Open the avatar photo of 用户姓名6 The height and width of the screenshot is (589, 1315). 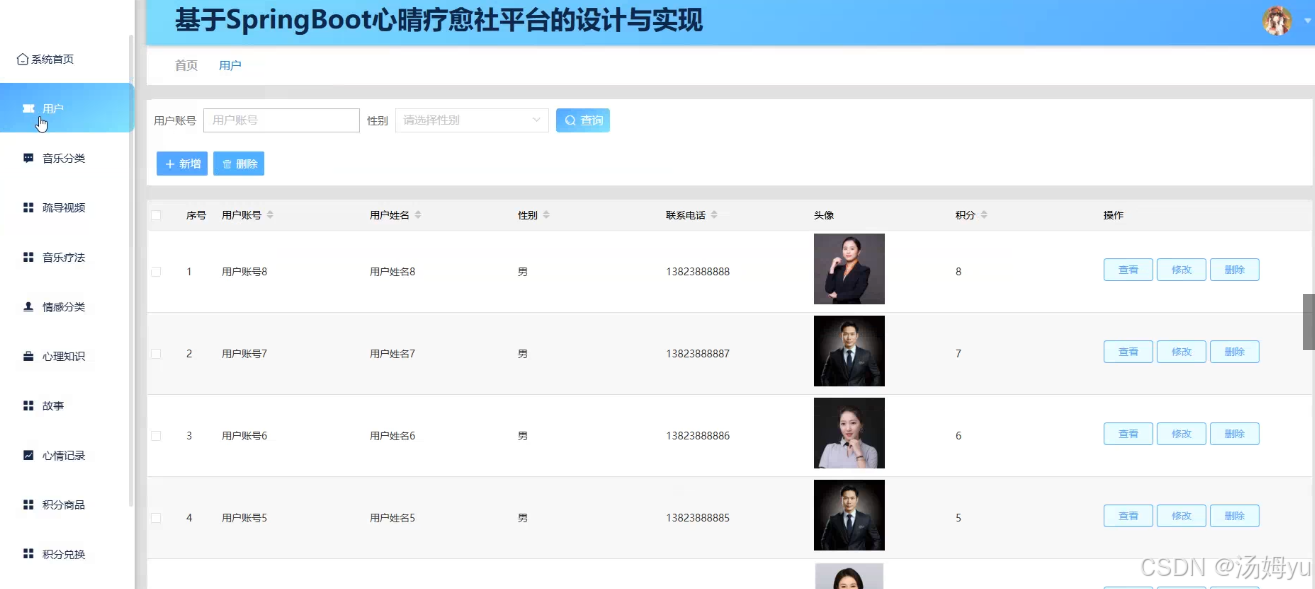click(x=849, y=433)
